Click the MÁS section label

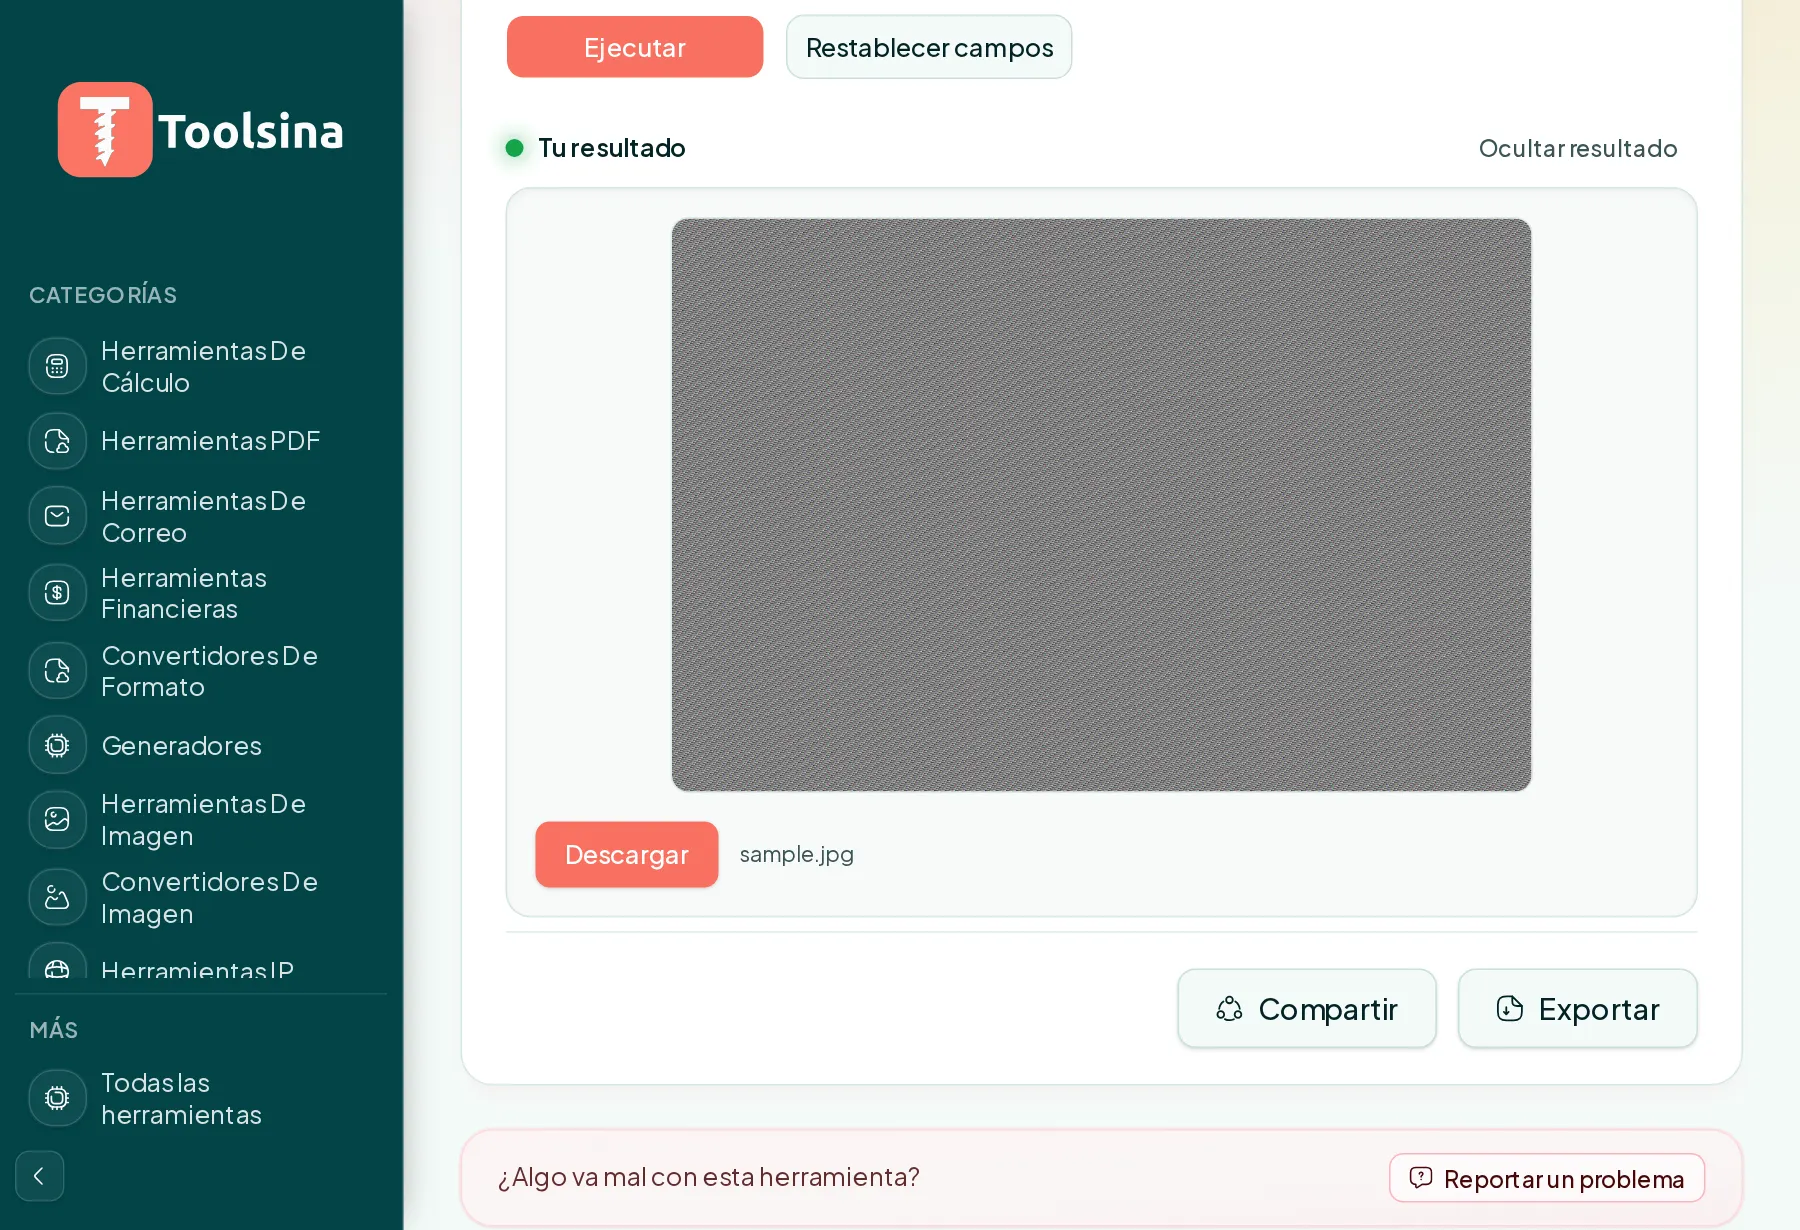[x=54, y=1030]
